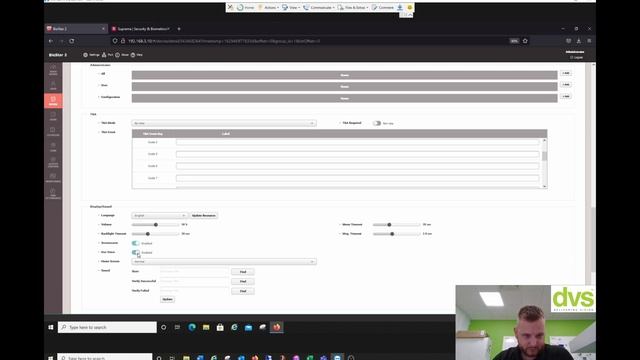Click Find for the Verify Failed sound
The height and width of the screenshot is (360, 640).
click(243, 291)
